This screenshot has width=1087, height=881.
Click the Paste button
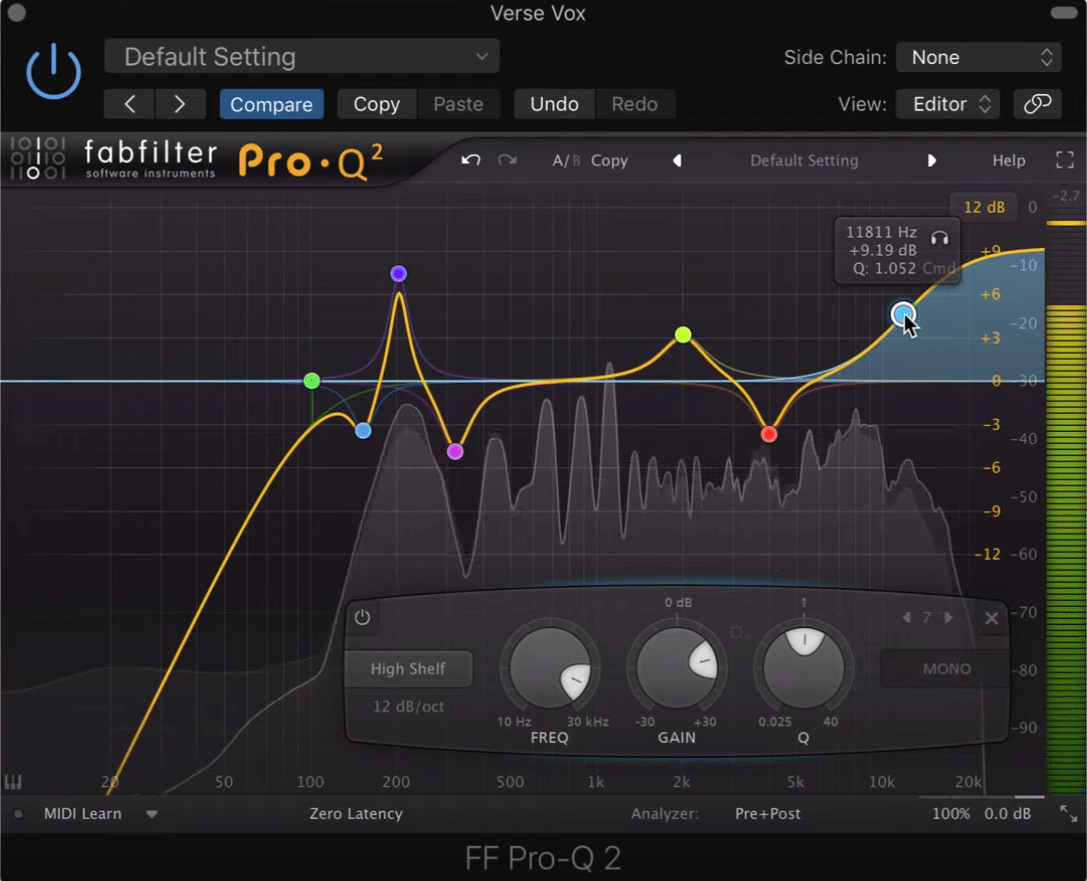point(458,104)
